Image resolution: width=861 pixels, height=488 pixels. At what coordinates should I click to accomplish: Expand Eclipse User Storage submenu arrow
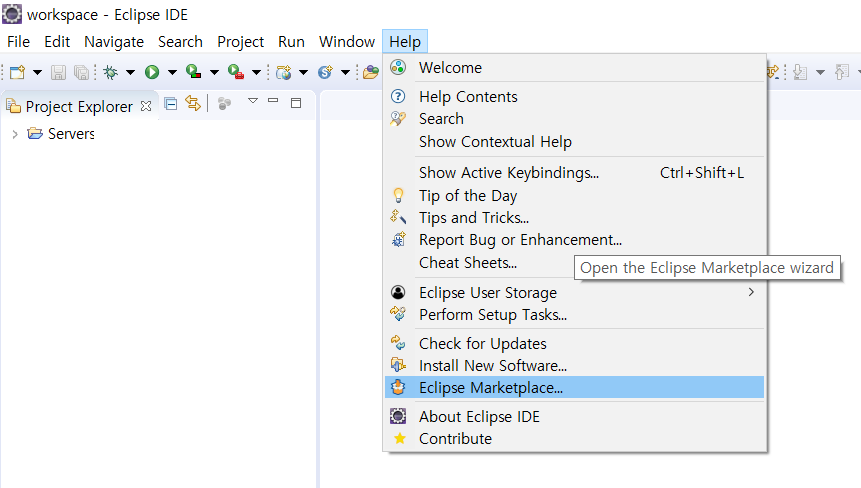(x=751, y=292)
